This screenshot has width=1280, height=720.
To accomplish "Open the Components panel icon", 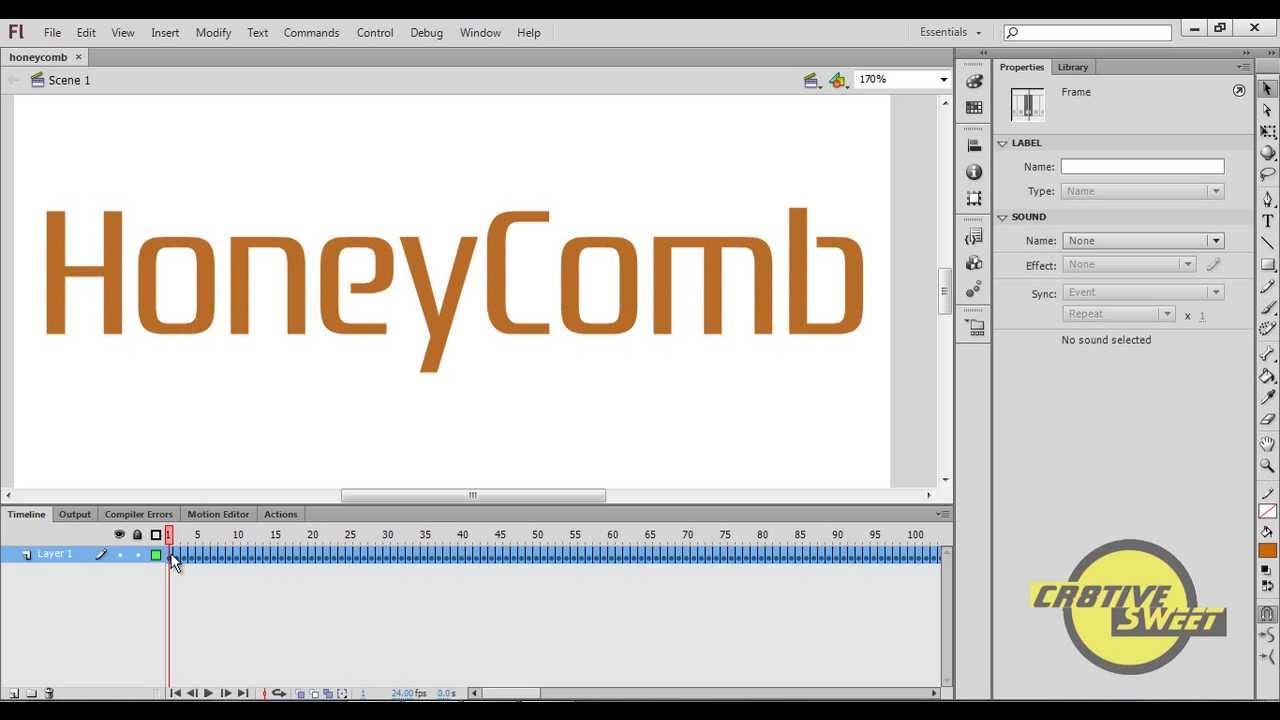I will click(975, 263).
